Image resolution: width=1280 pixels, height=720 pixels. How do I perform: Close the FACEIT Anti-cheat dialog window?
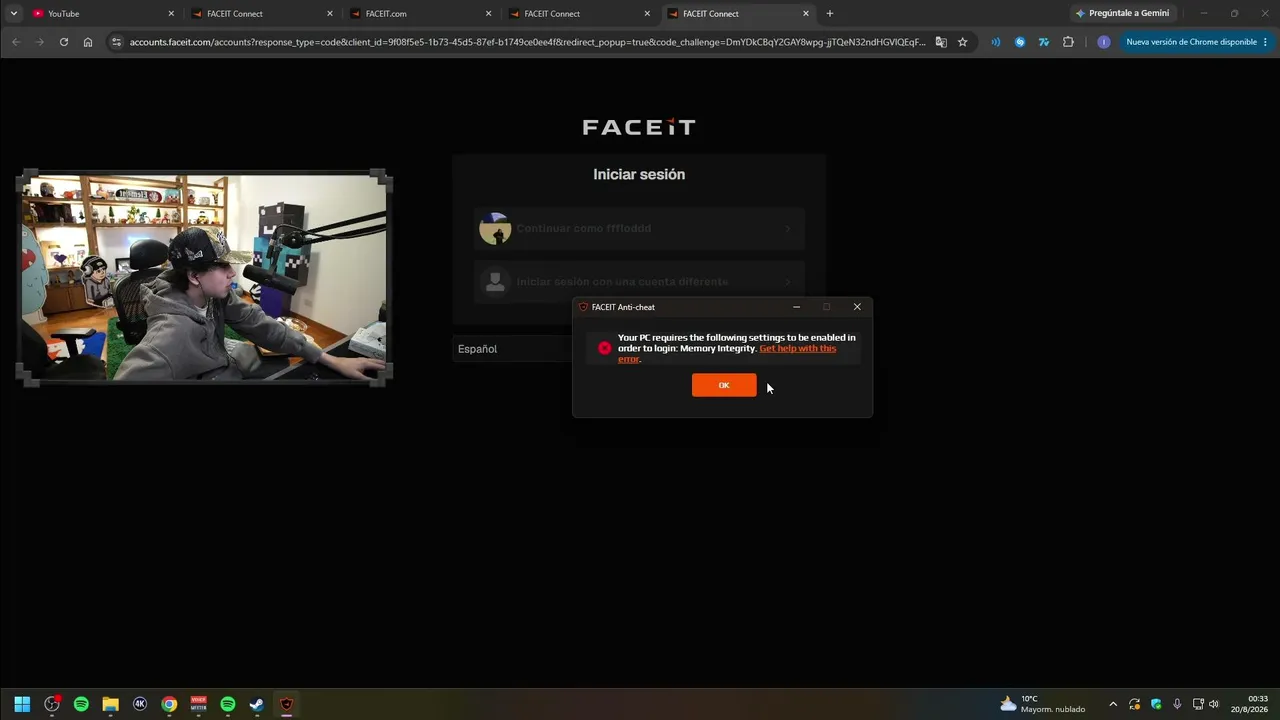[x=857, y=307]
